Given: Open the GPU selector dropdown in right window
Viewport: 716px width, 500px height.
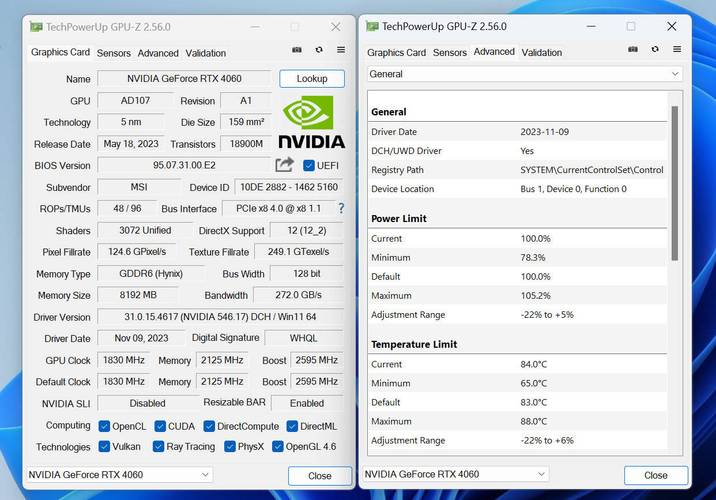Looking at the screenshot, I should tap(455, 474).
